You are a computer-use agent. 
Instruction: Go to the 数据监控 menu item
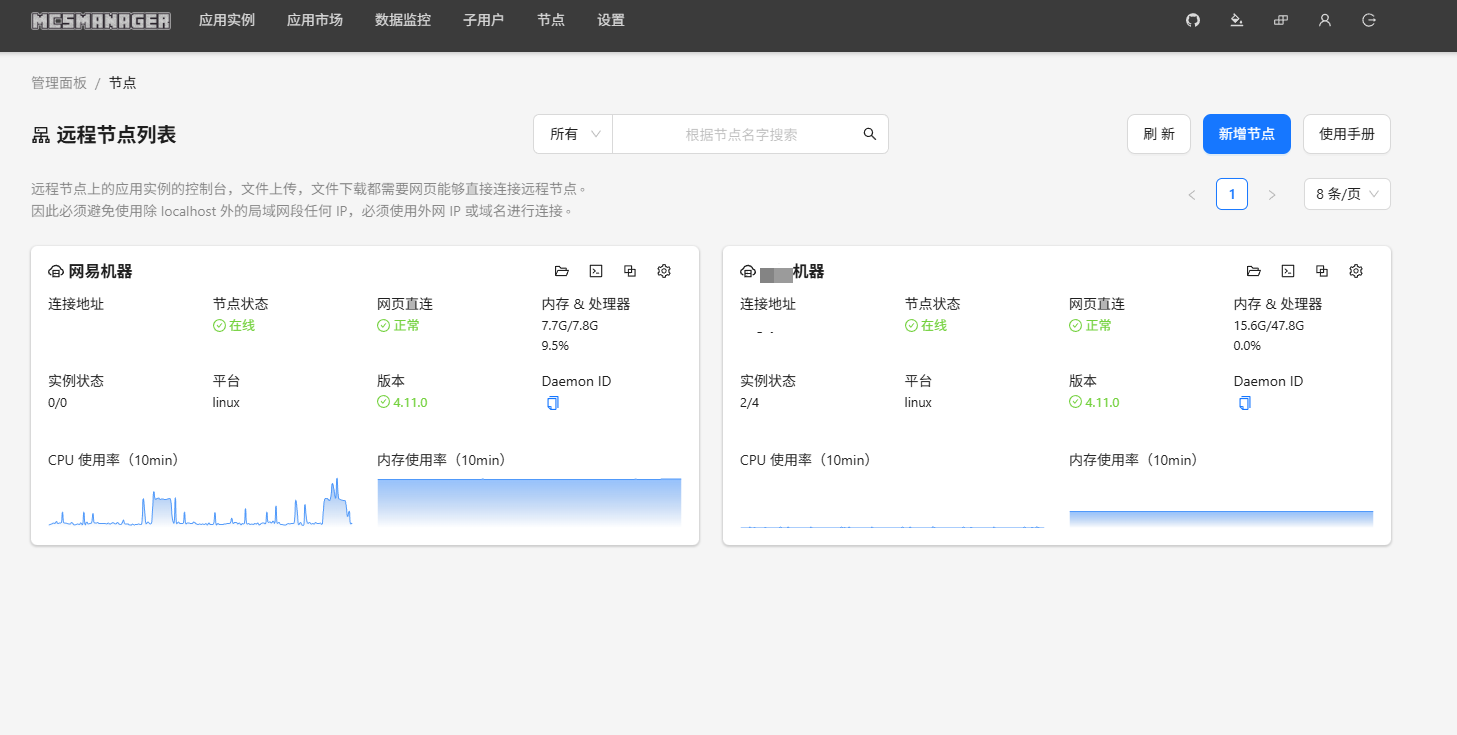403,20
